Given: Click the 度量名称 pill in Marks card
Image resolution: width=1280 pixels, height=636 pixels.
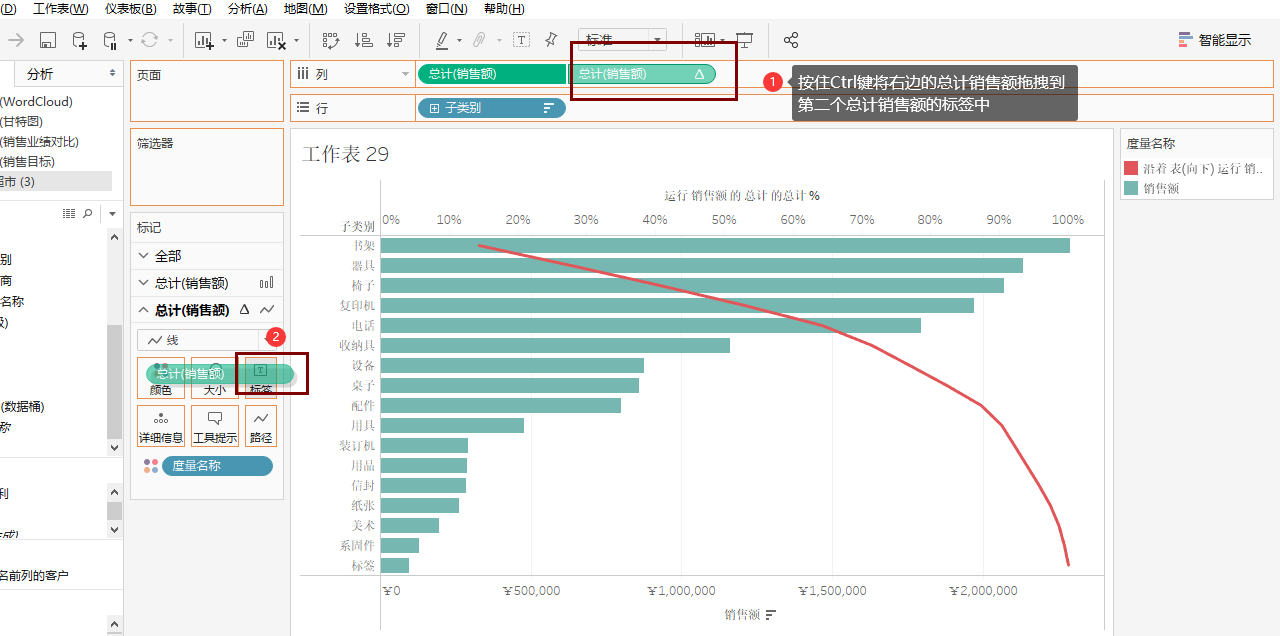Looking at the screenshot, I should coord(217,466).
